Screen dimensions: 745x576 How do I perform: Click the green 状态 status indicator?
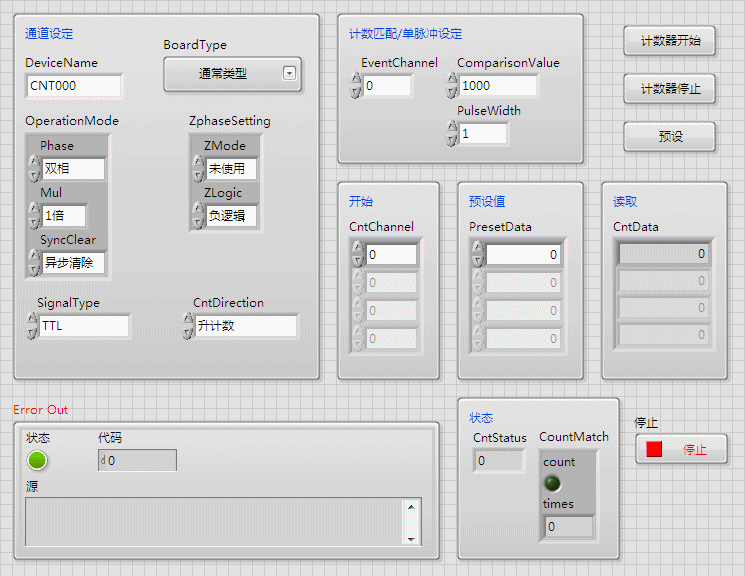pyautogui.click(x=38, y=460)
